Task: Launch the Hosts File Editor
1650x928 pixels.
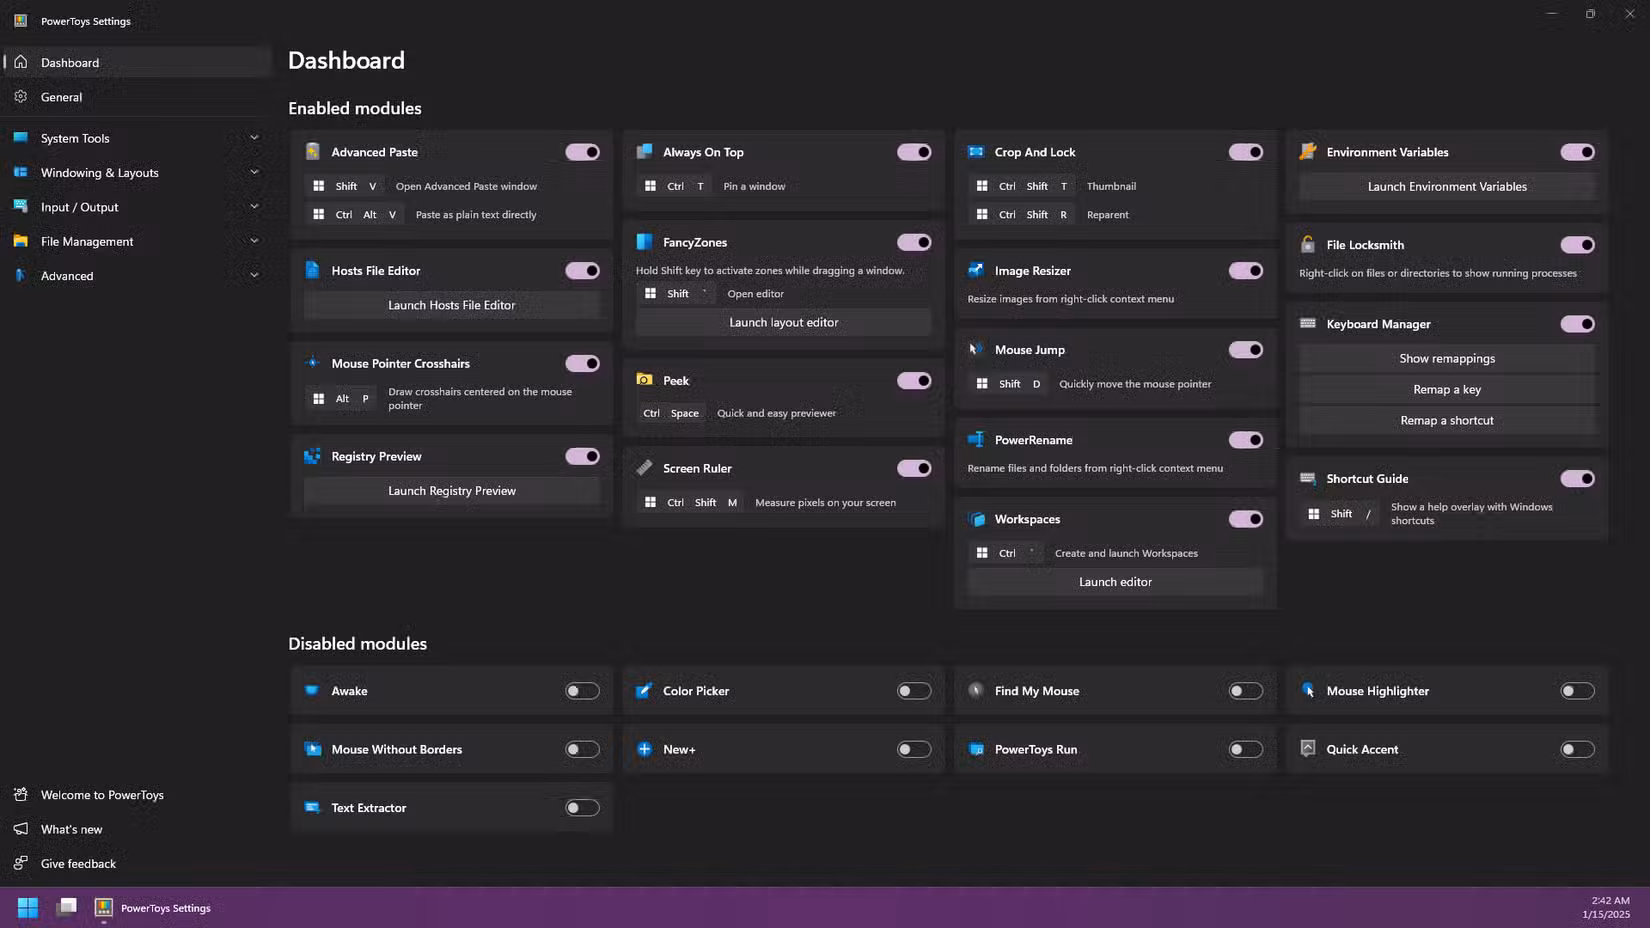Action: (x=451, y=305)
